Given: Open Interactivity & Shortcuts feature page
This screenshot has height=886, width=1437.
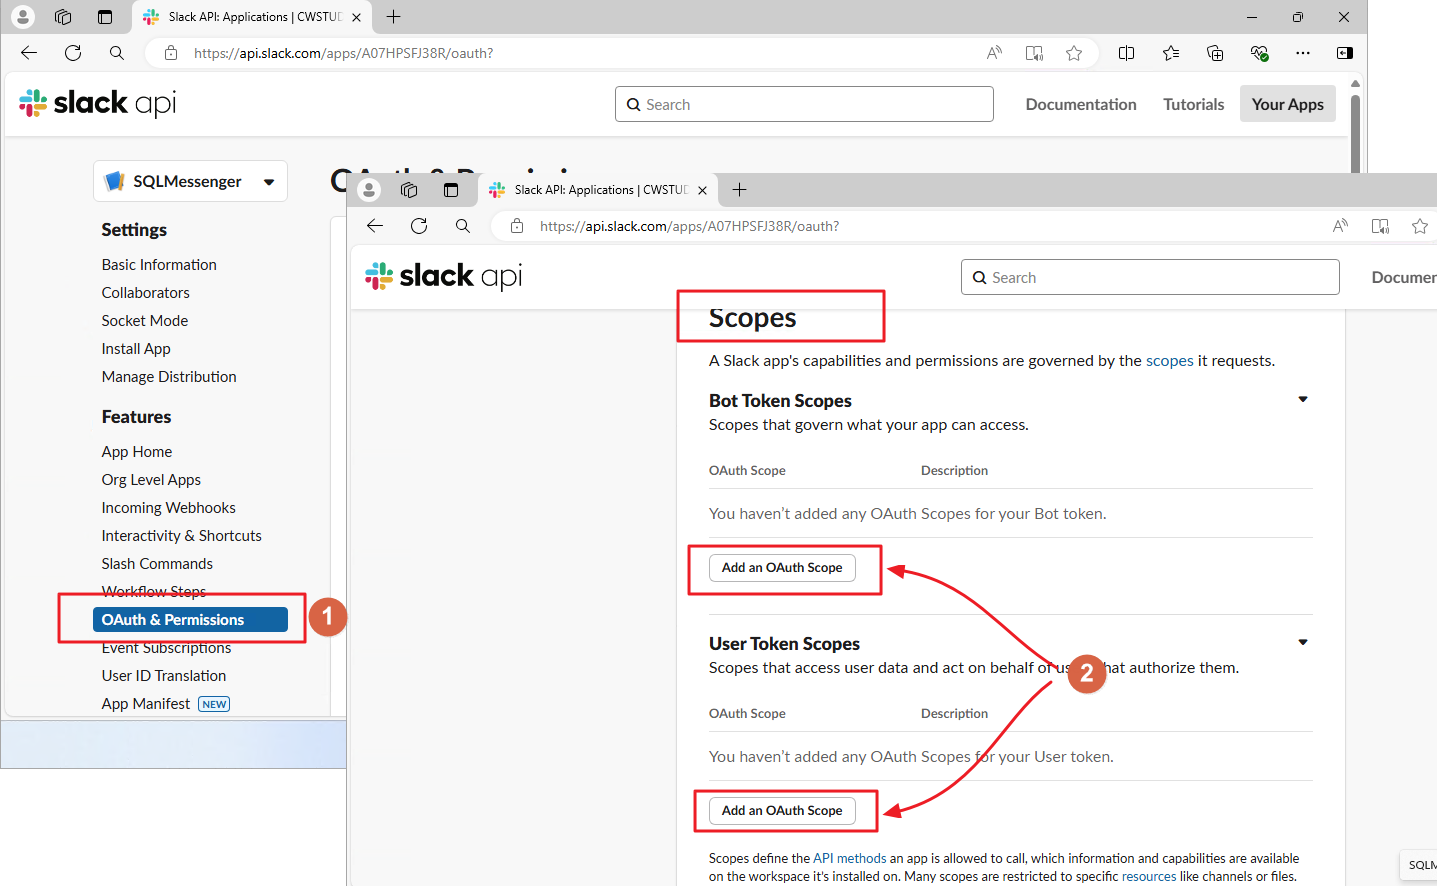Looking at the screenshot, I should pos(181,536).
